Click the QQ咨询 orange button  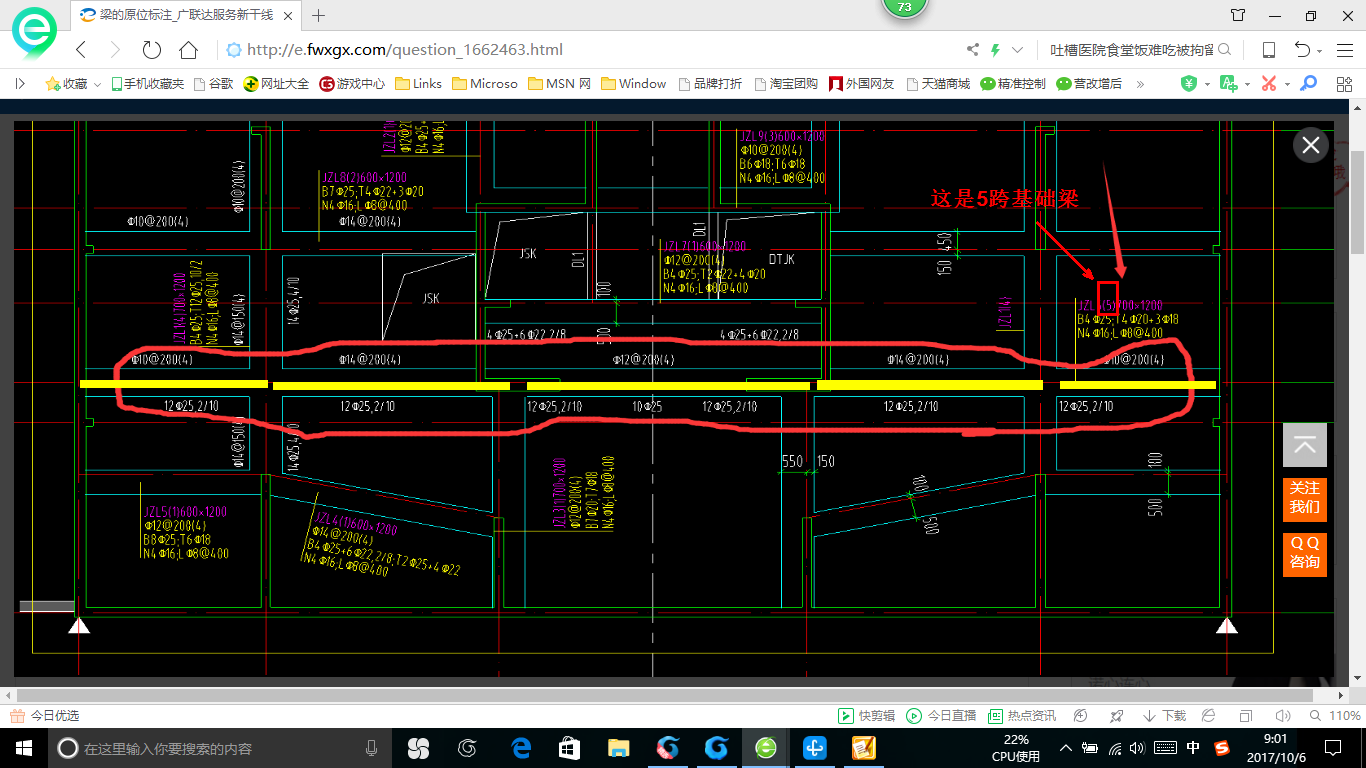pyautogui.click(x=1305, y=553)
